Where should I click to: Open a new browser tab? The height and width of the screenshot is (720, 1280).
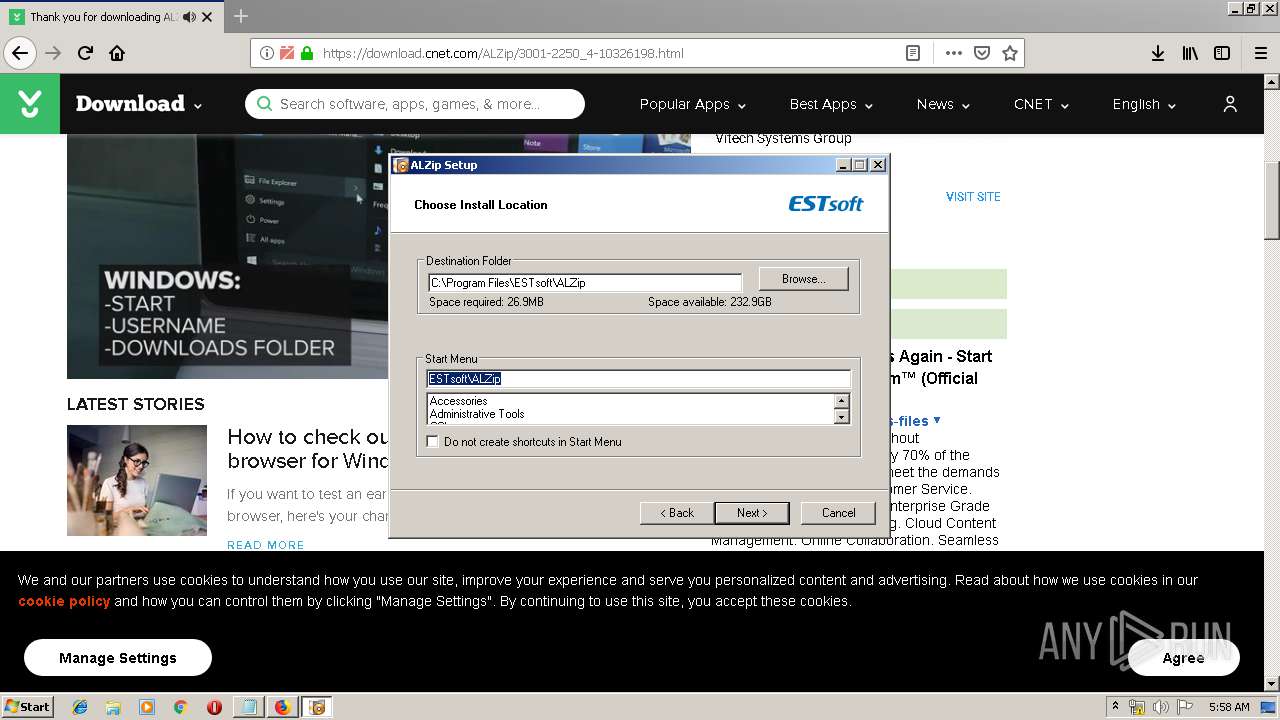241,16
